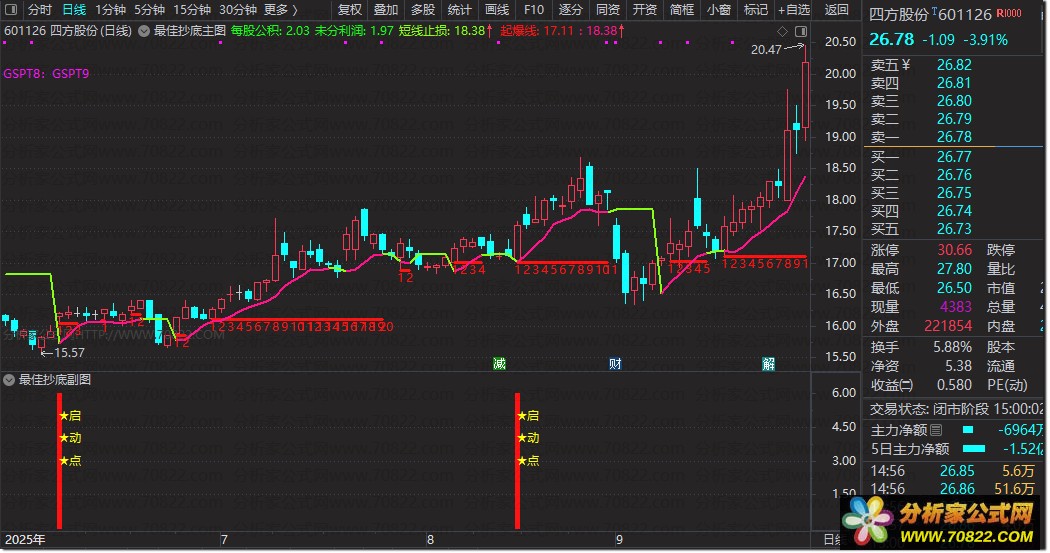1050x553 pixels.
Task: Click the 减 event marker
Action: point(499,364)
